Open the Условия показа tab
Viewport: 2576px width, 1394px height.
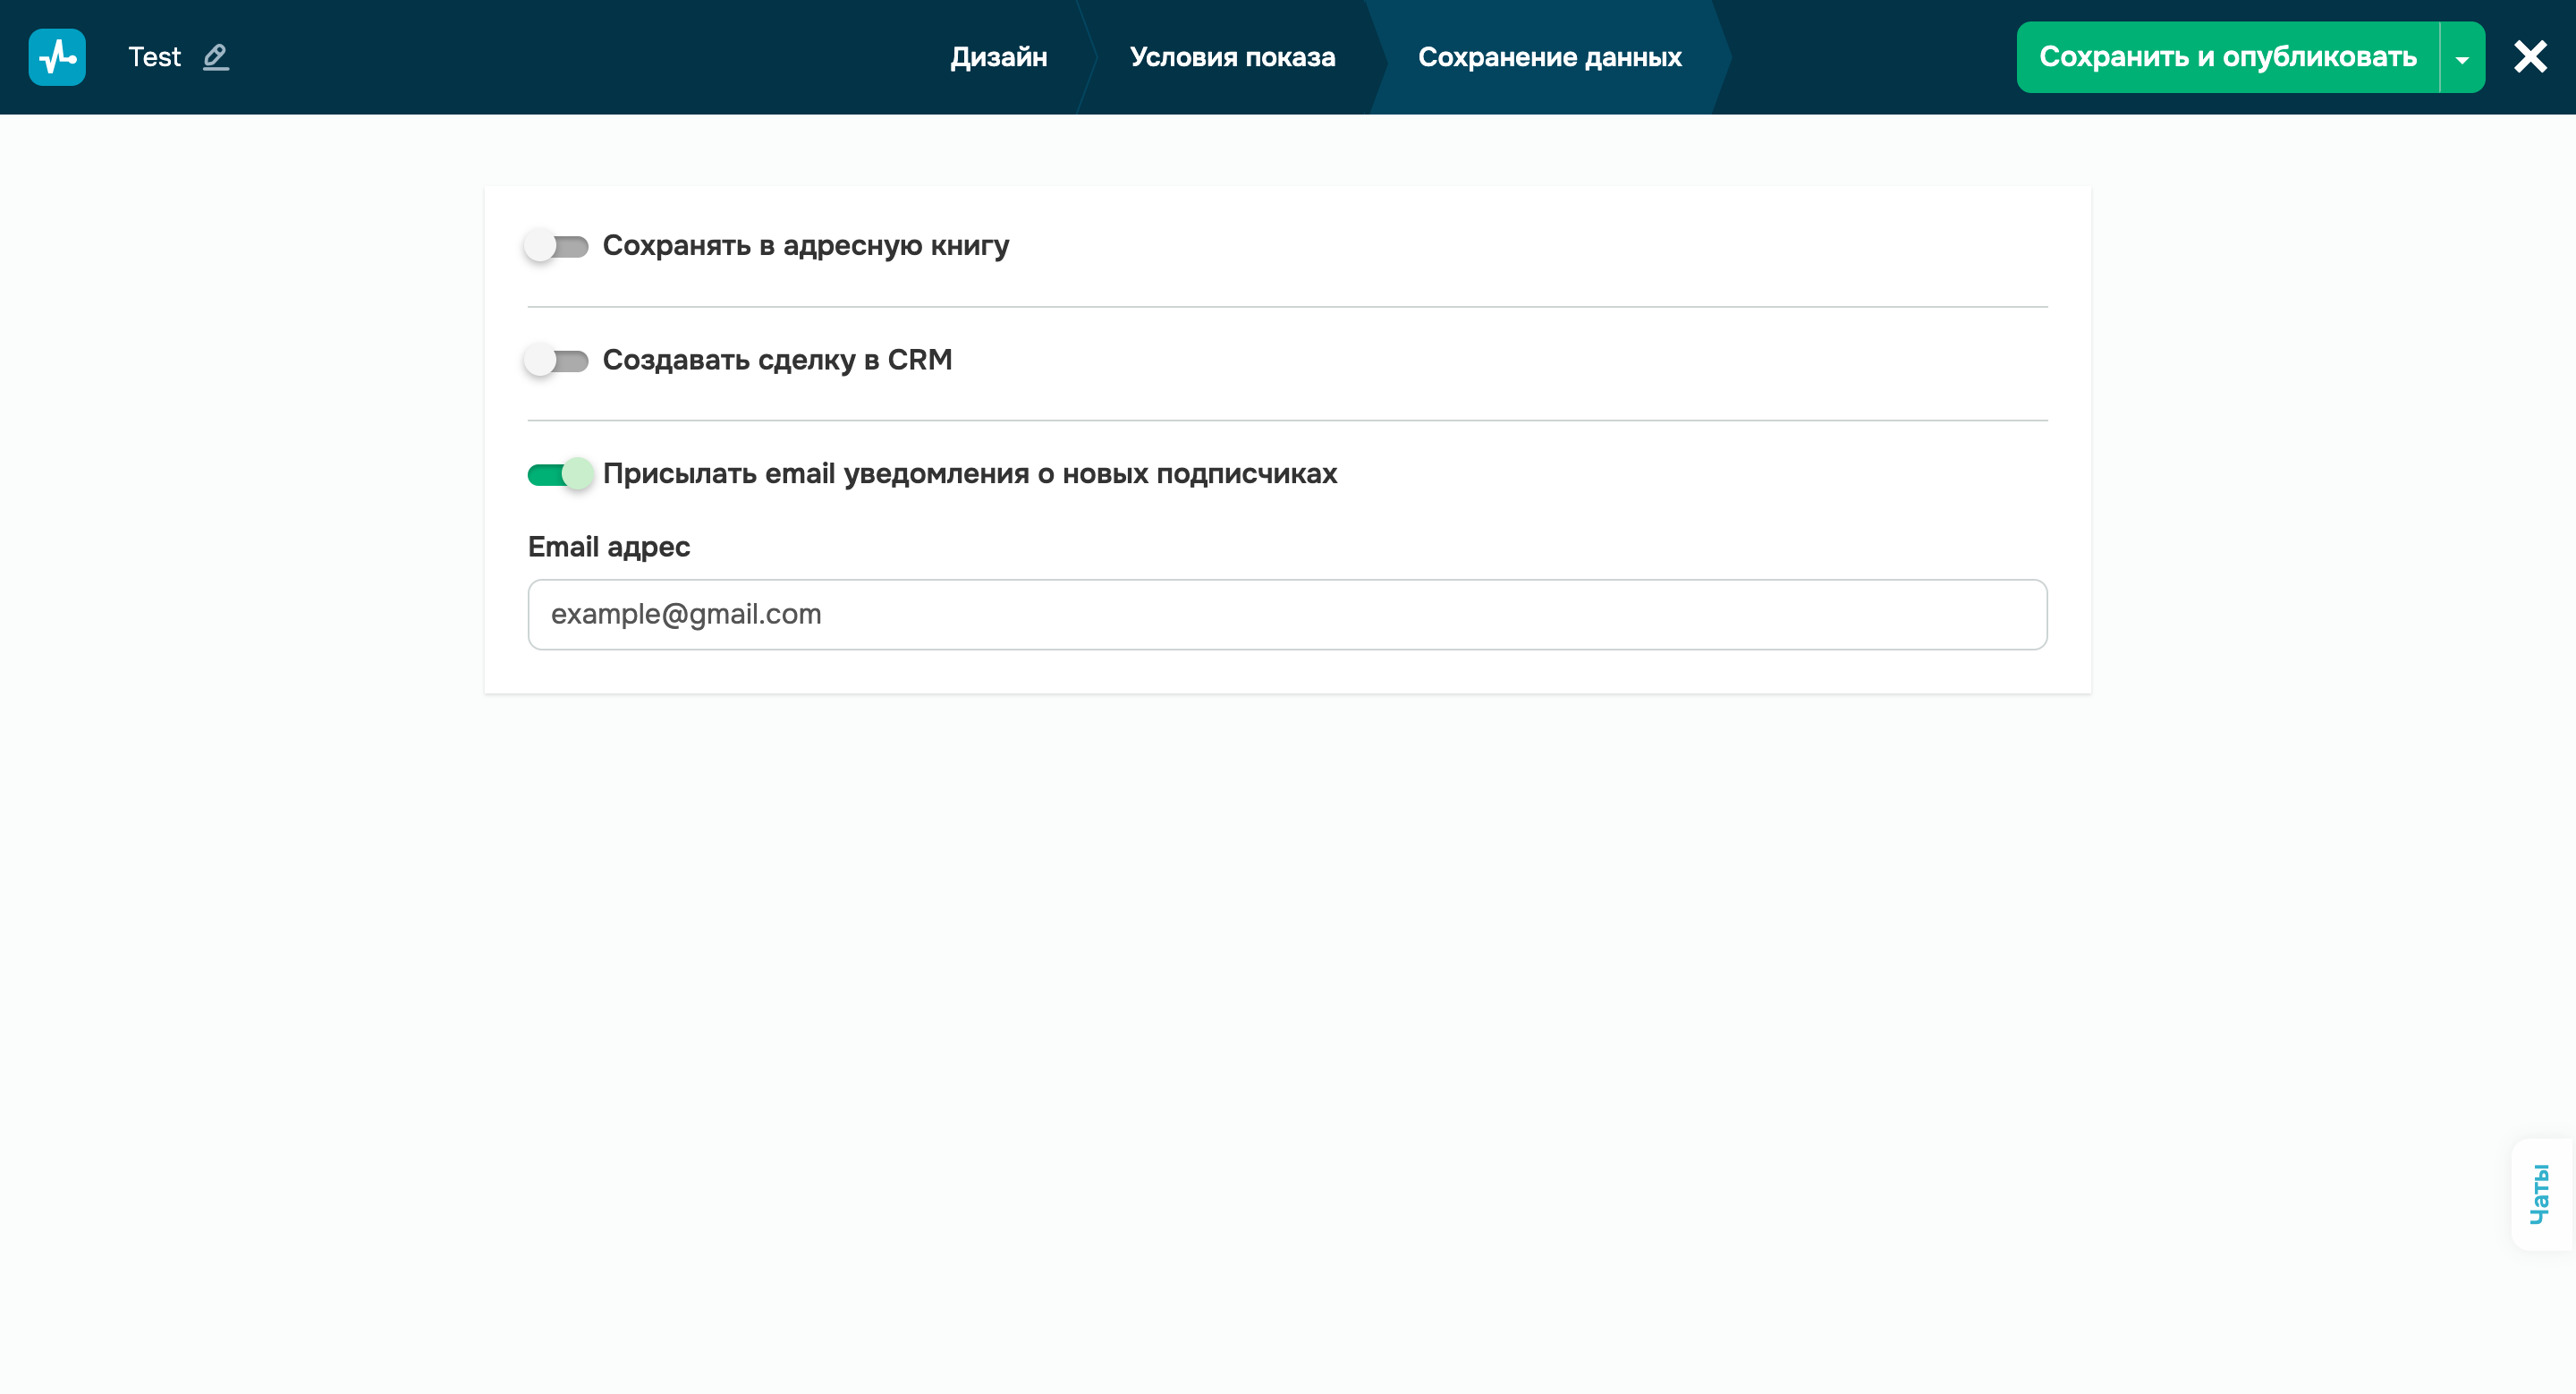point(1231,57)
